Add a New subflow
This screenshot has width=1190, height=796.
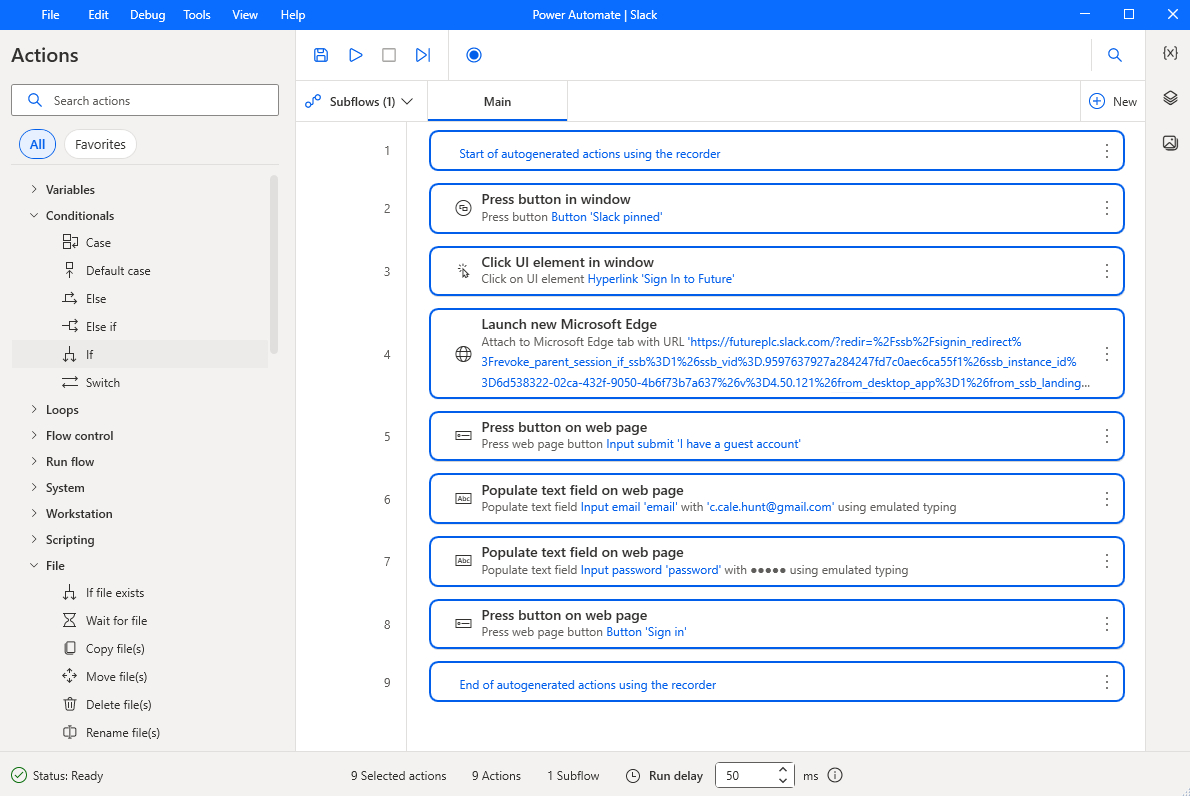tap(1113, 101)
